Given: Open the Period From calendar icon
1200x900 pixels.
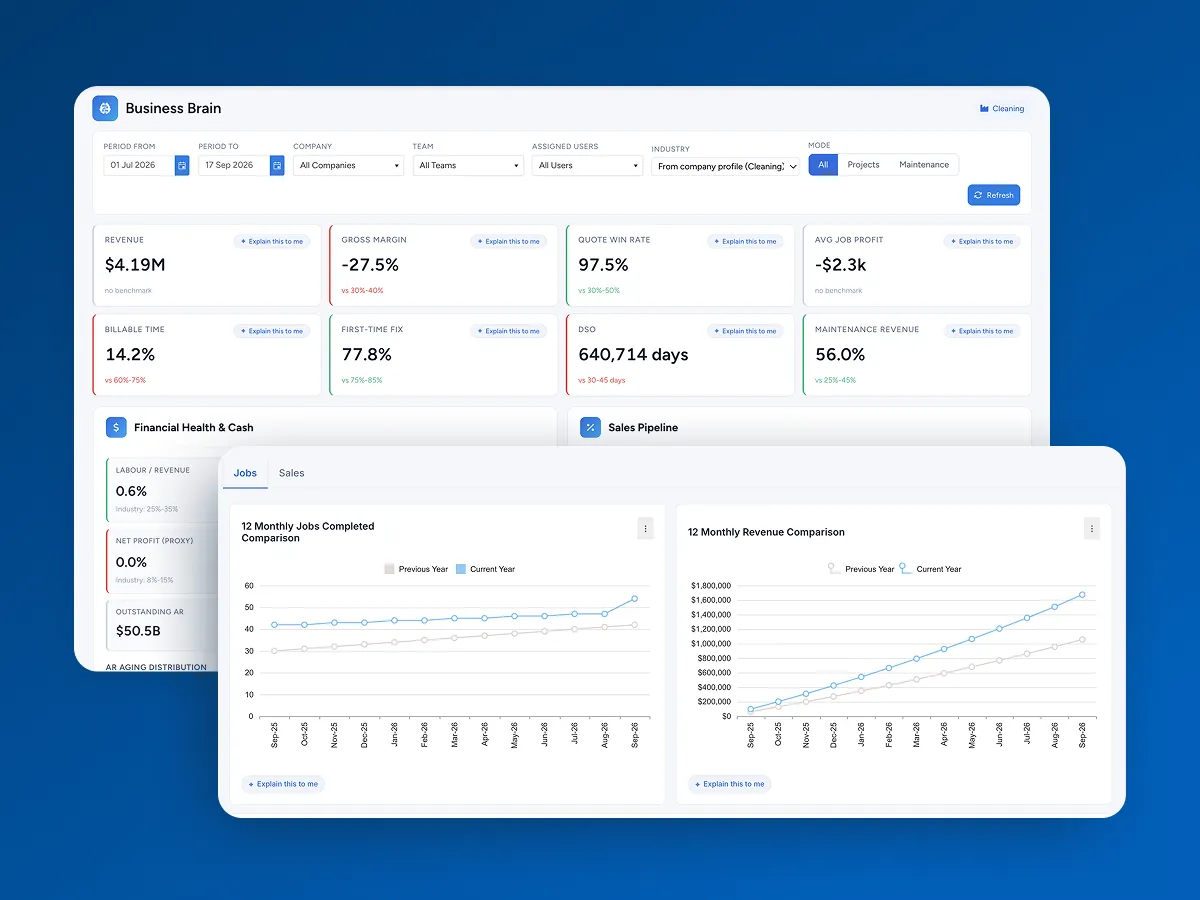Looking at the screenshot, I should point(182,165).
